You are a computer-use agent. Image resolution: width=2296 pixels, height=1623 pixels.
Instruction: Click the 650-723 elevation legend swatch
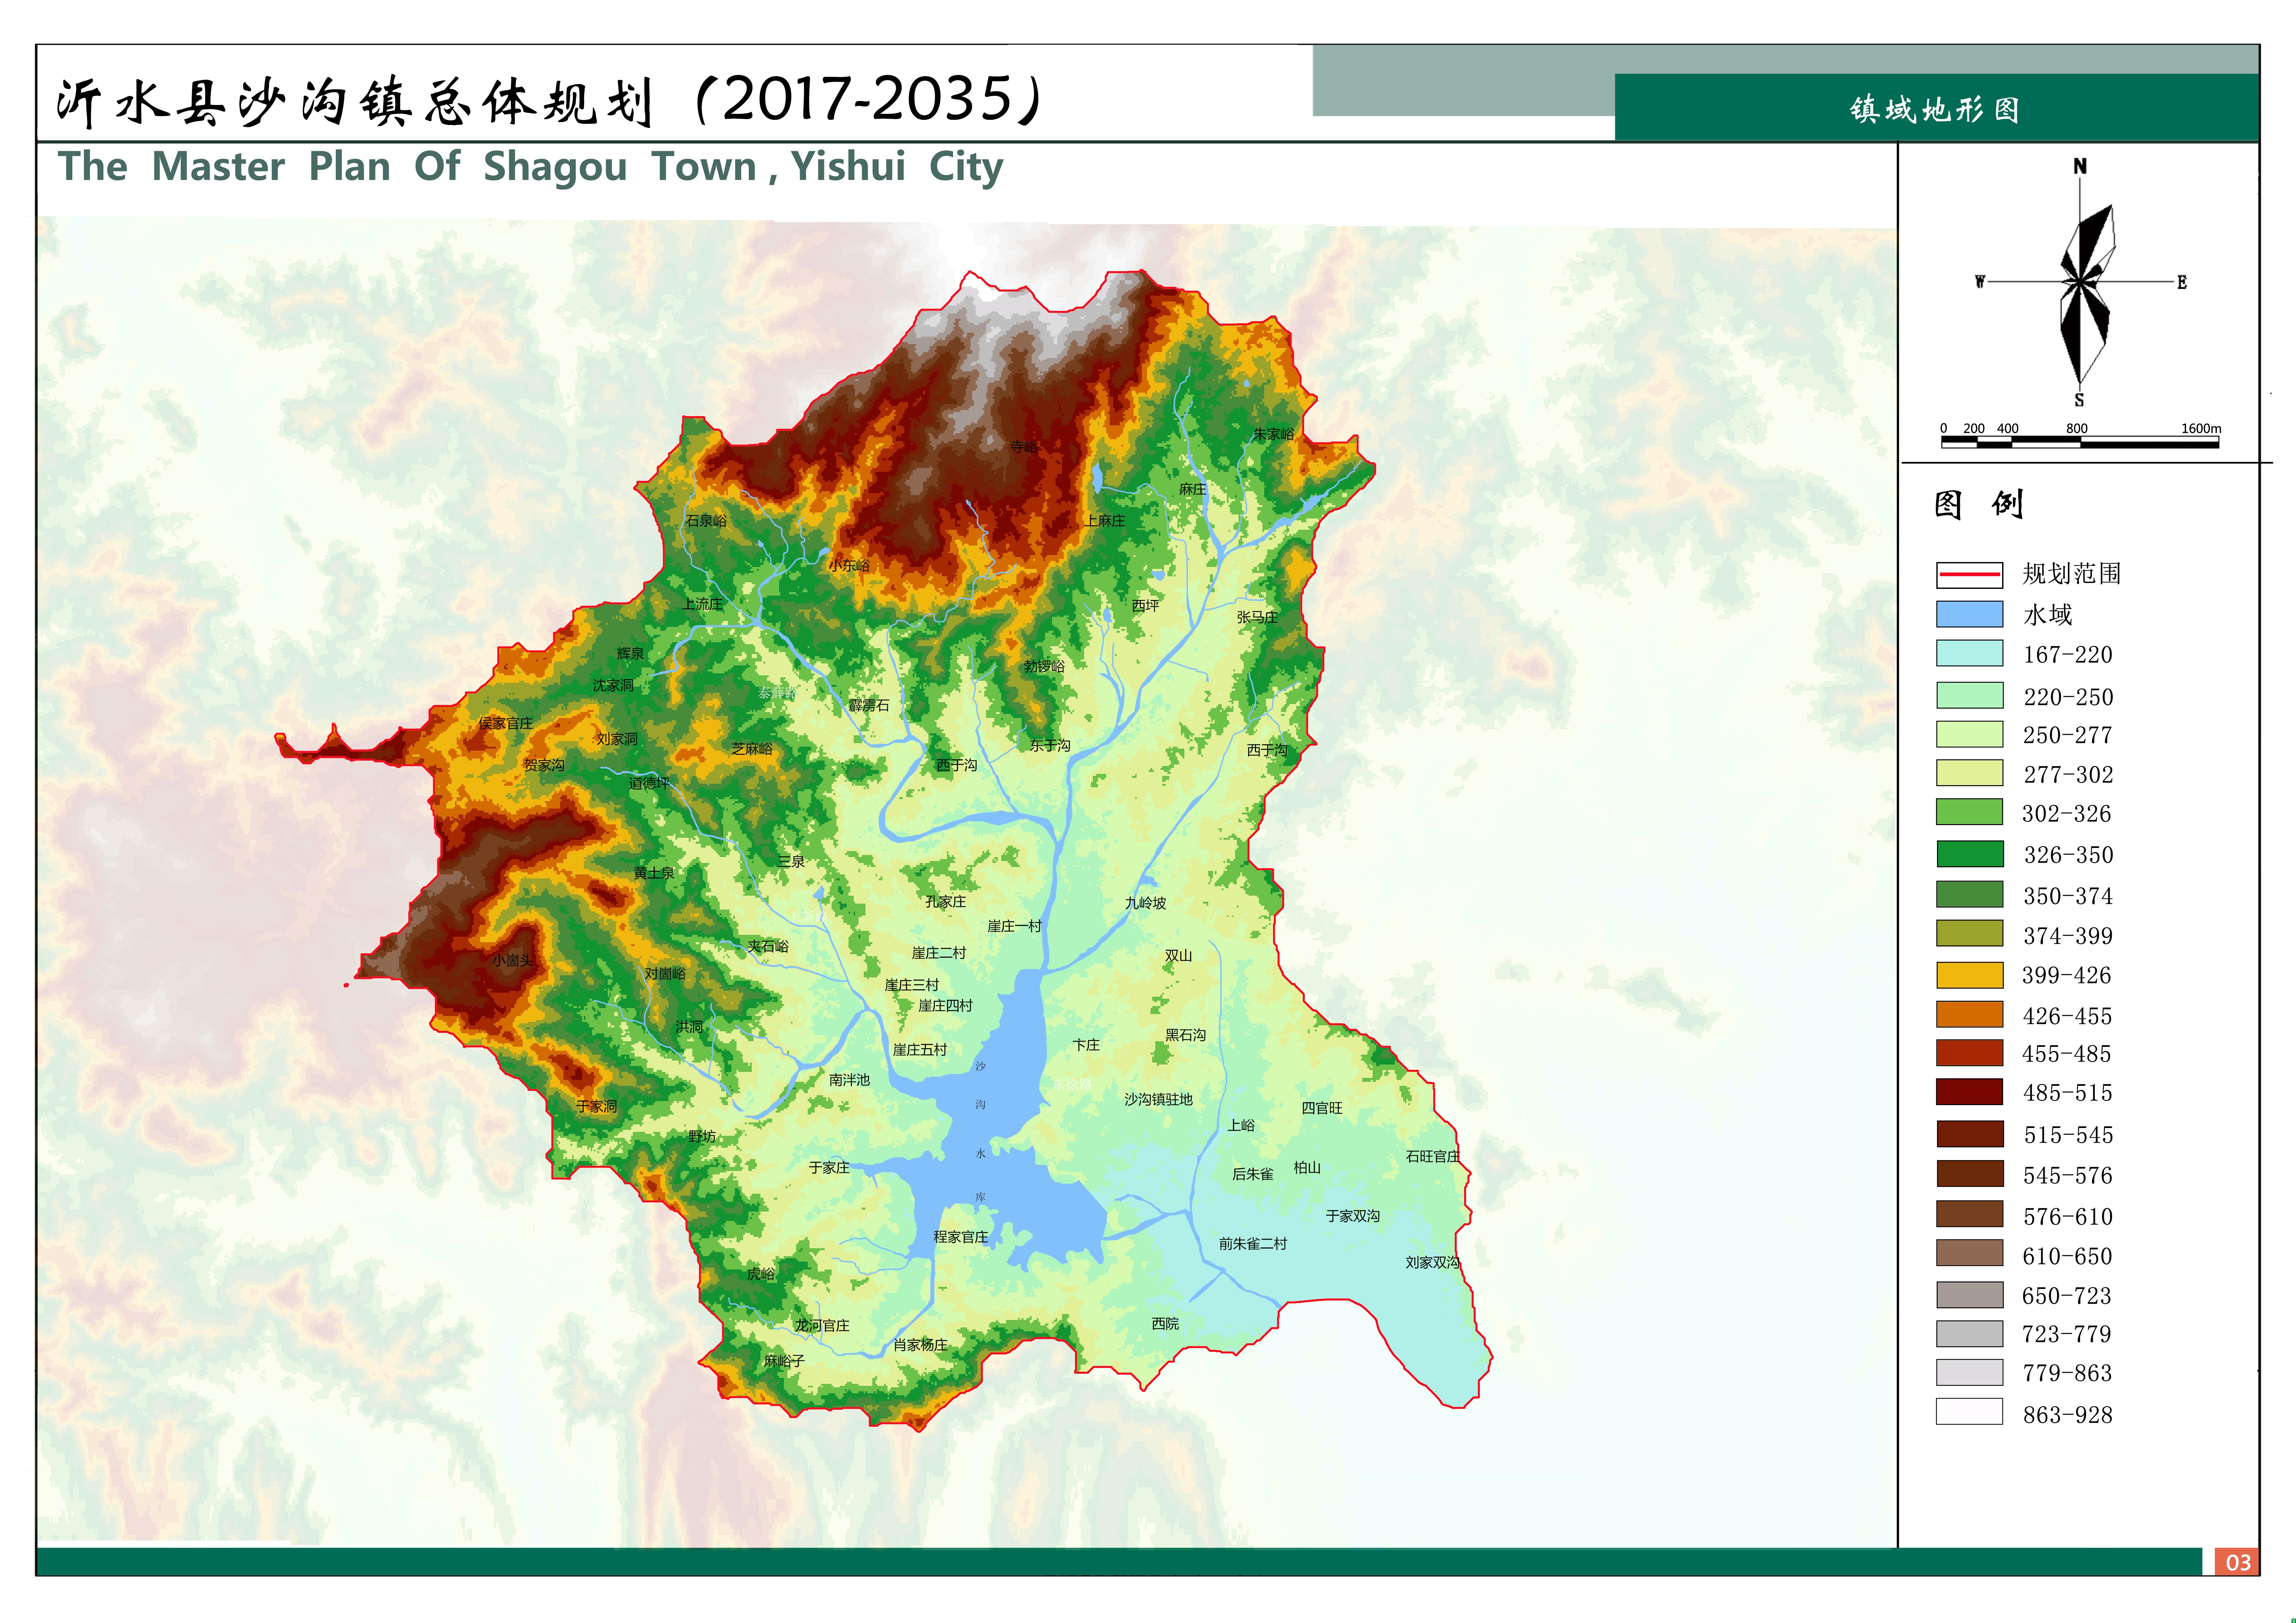pos(1970,1295)
